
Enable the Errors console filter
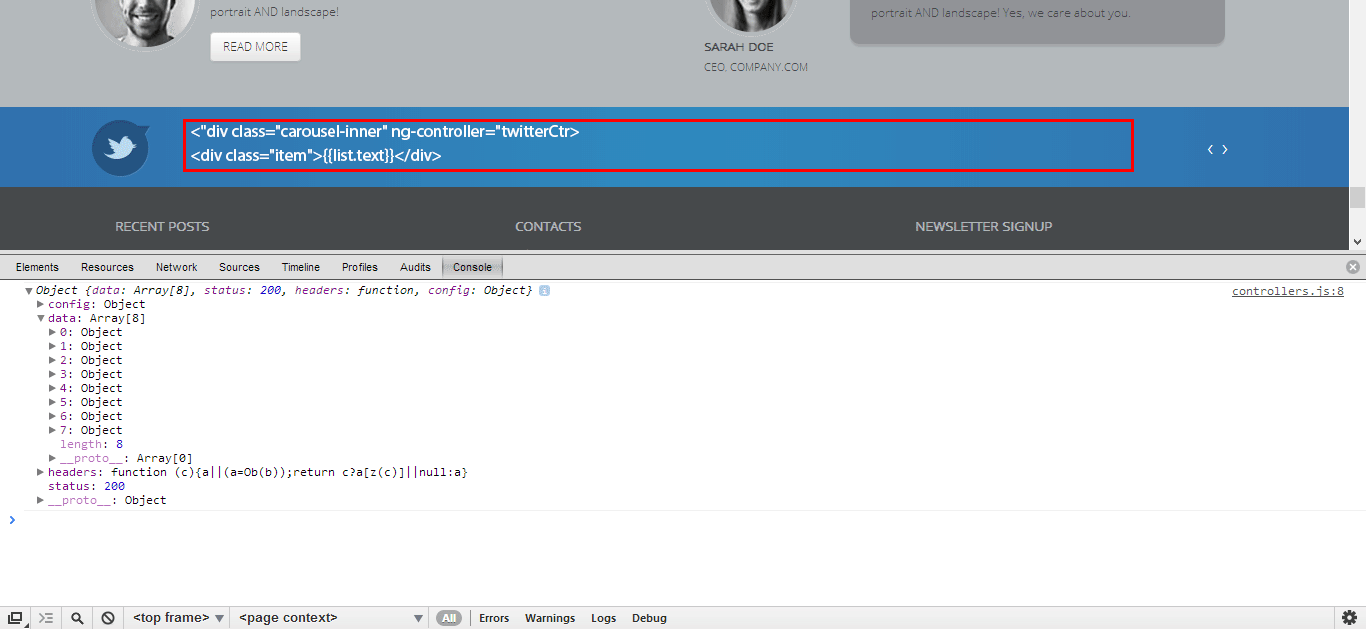coord(494,617)
